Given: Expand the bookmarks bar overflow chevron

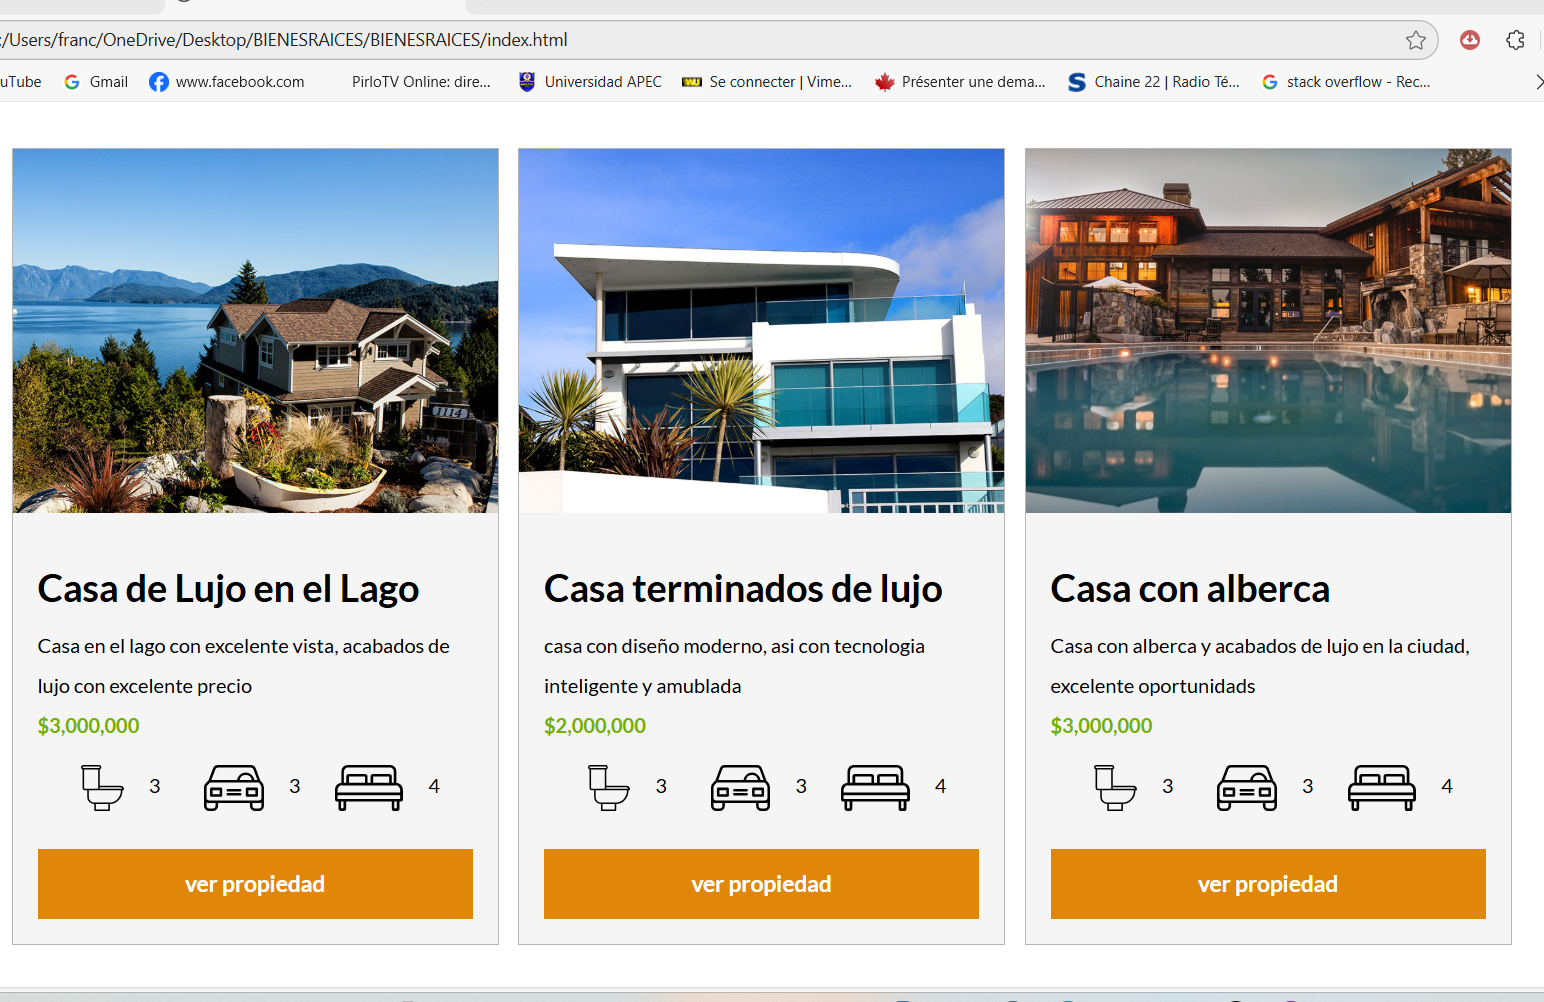Looking at the screenshot, I should click(x=1538, y=82).
